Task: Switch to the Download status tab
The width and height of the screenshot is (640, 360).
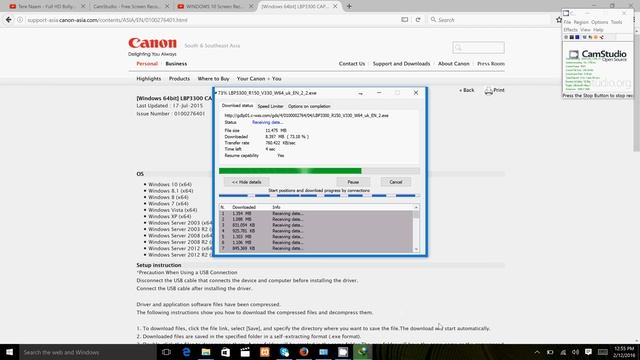Action: [x=237, y=106]
